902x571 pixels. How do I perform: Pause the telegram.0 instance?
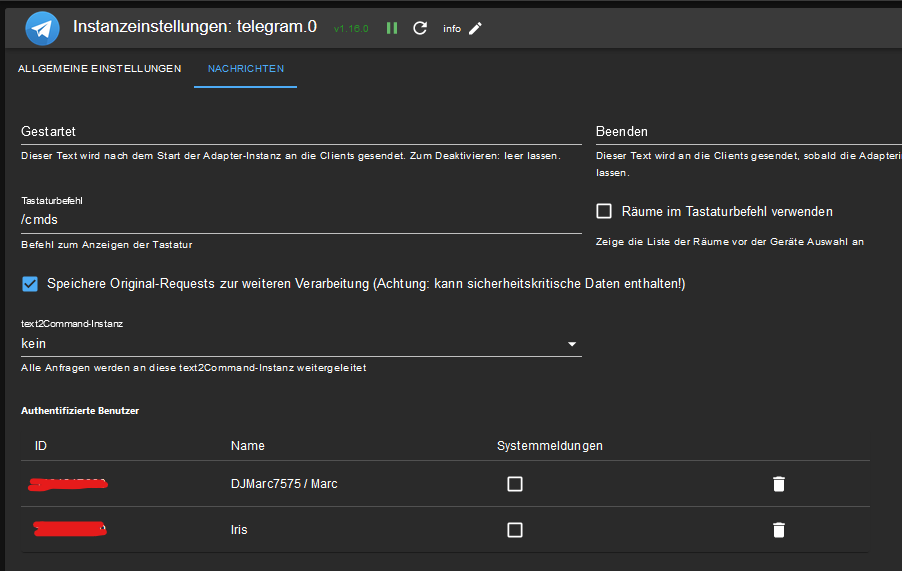[392, 28]
